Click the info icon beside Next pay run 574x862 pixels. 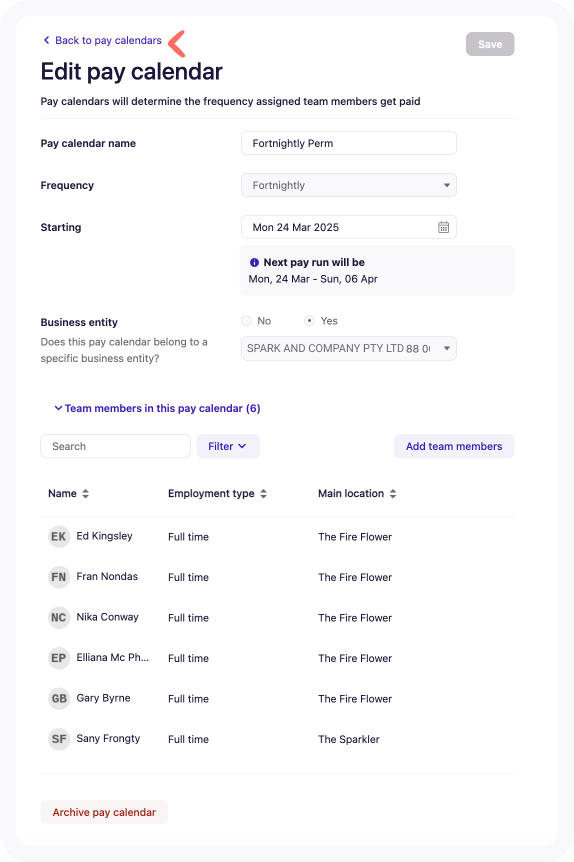click(x=254, y=262)
